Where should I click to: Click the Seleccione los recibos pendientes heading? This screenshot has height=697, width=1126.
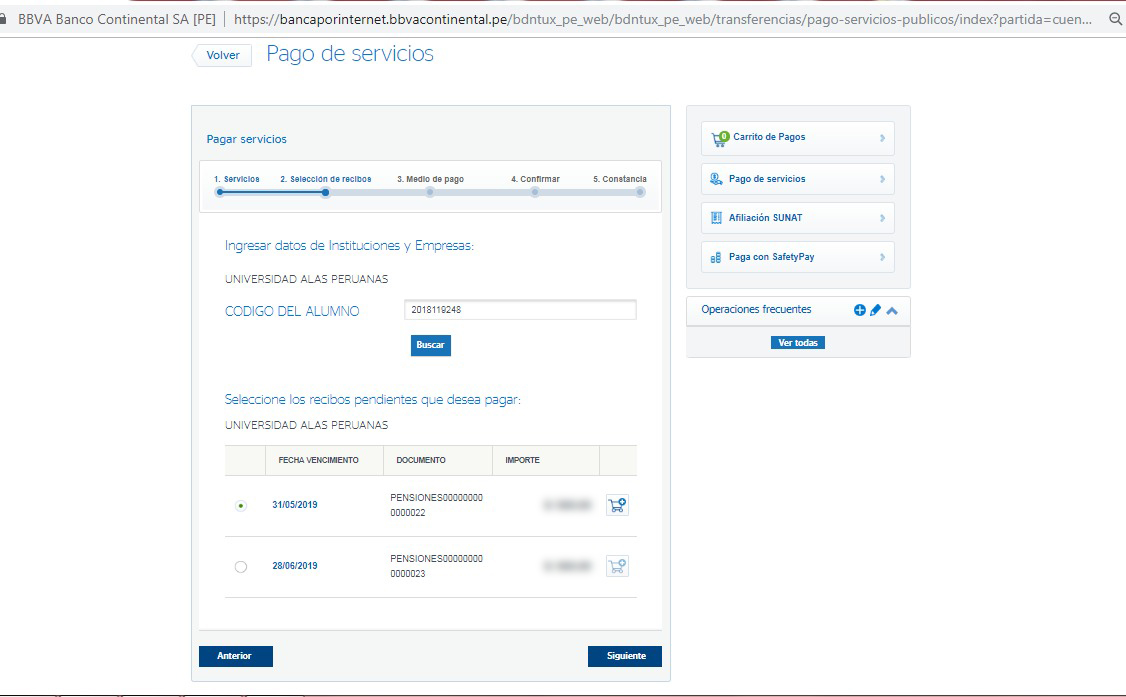click(x=373, y=400)
